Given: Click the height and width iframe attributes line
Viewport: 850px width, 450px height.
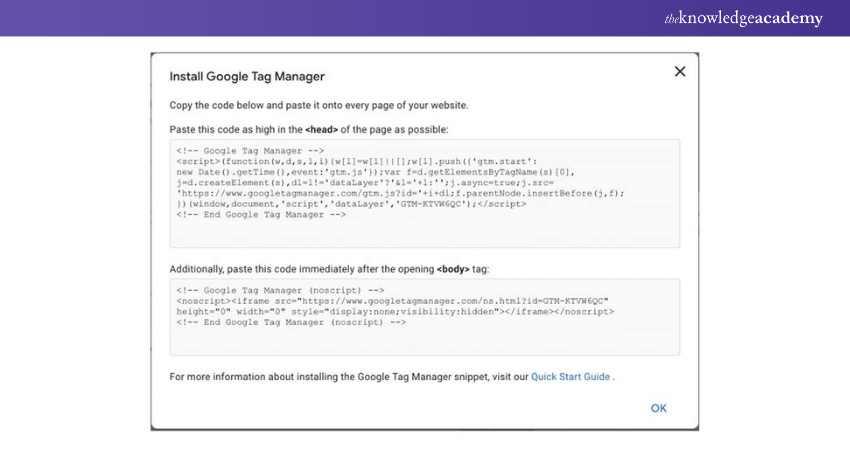Looking at the screenshot, I should pyautogui.click(x=230, y=311).
